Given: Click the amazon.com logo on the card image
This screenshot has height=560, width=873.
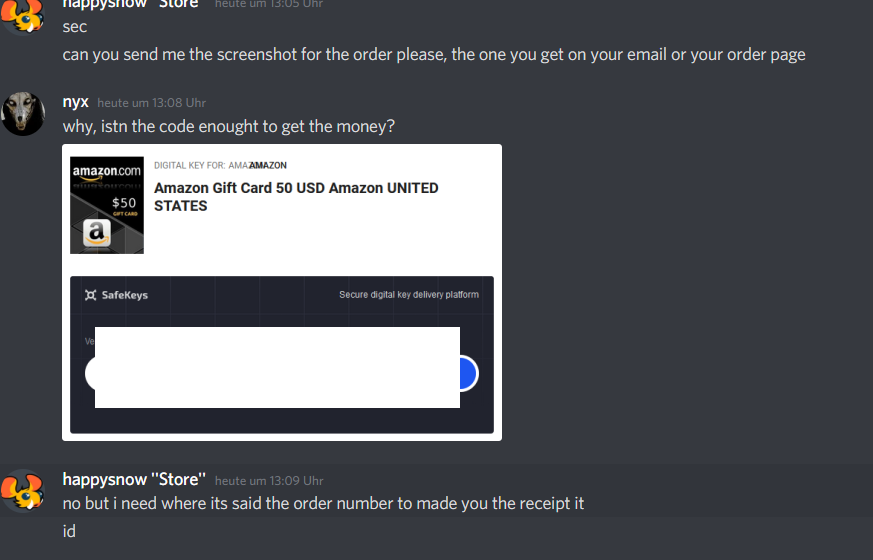Looking at the screenshot, I should [106, 171].
